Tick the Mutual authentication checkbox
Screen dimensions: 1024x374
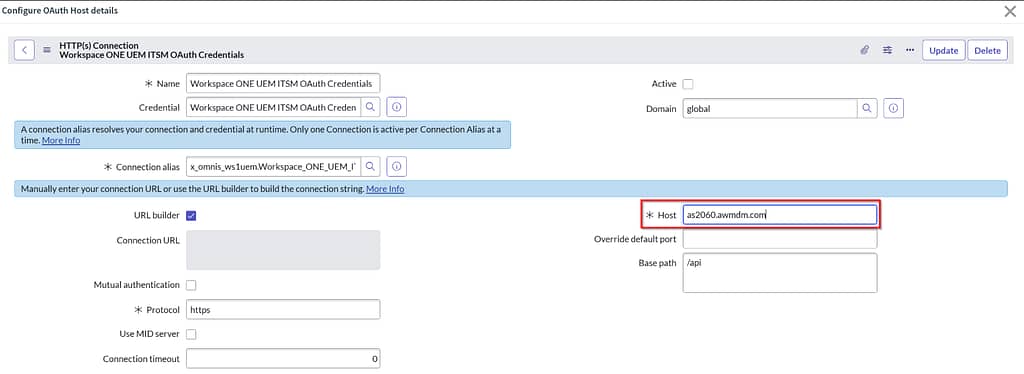click(191, 285)
